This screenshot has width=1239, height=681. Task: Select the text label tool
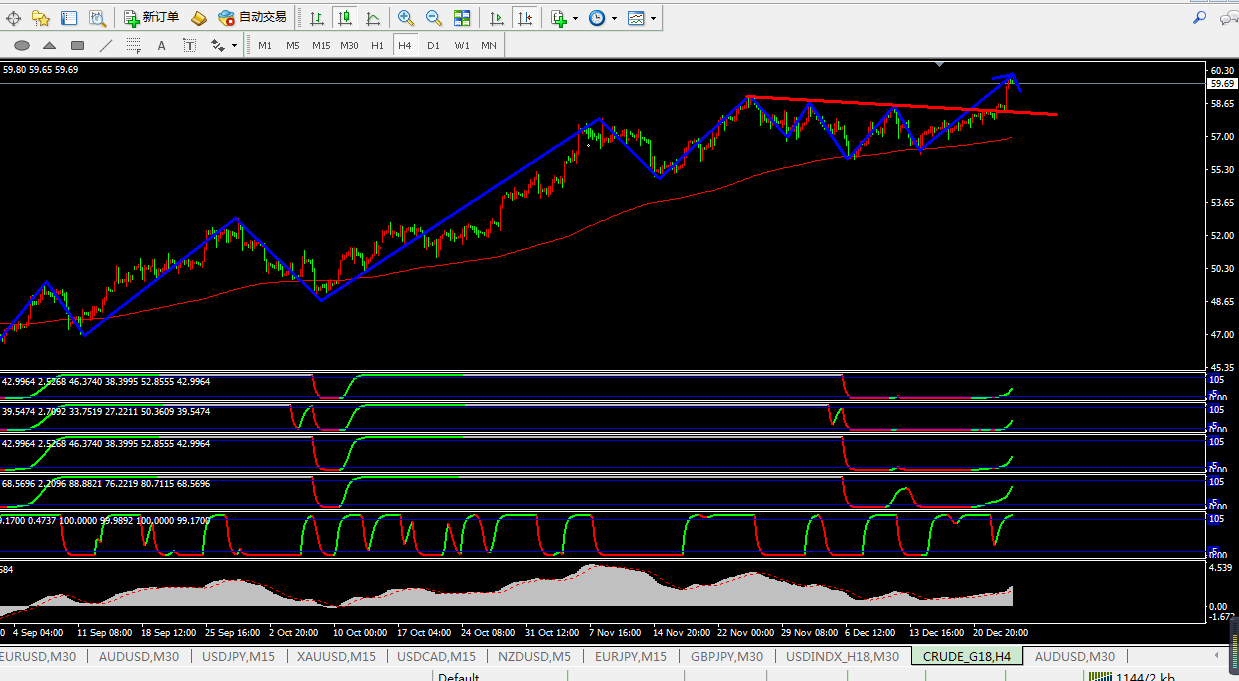point(161,45)
